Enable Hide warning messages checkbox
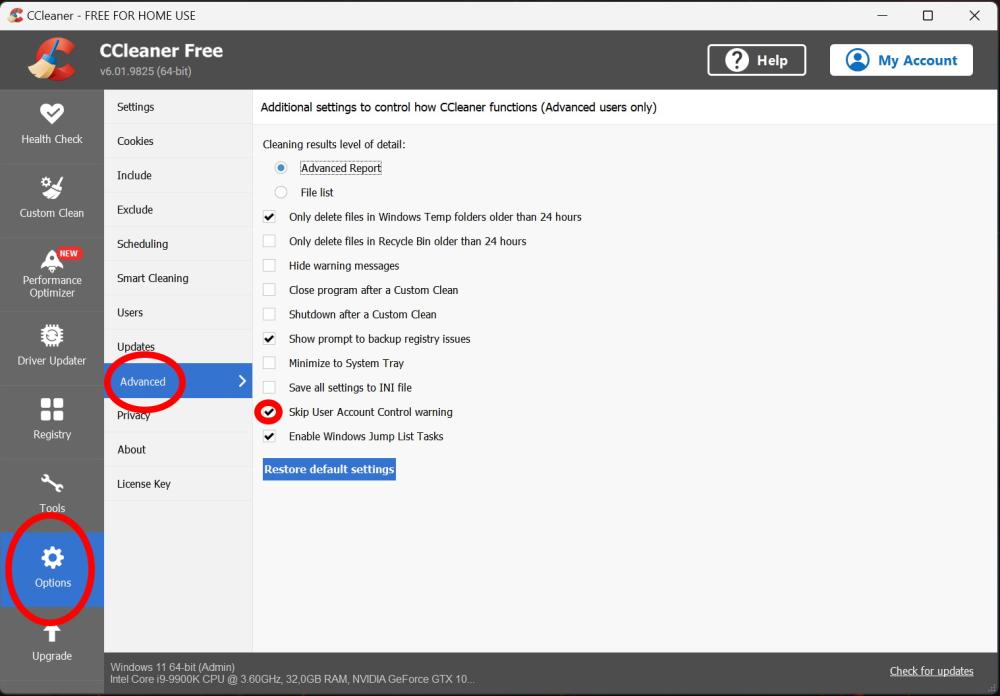Viewport: 1000px width, 696px height. pos(269,265)
